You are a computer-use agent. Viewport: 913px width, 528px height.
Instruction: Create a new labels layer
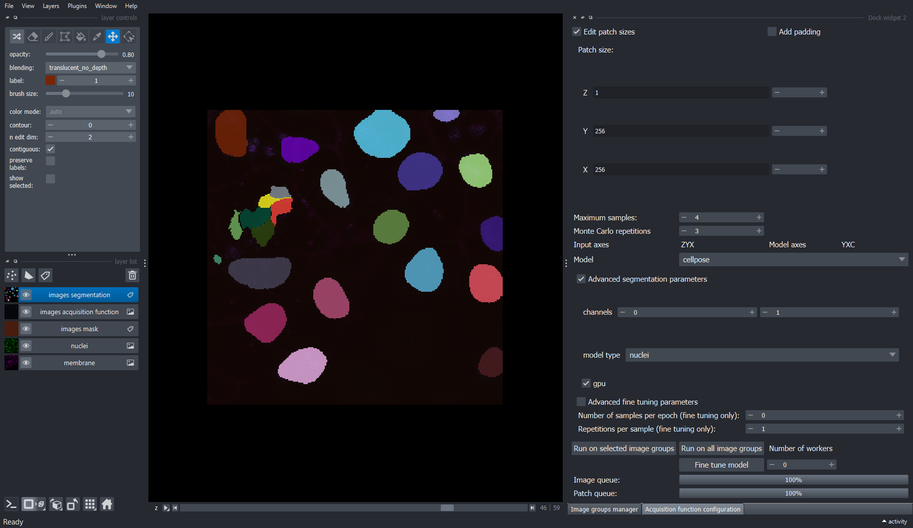45,275
